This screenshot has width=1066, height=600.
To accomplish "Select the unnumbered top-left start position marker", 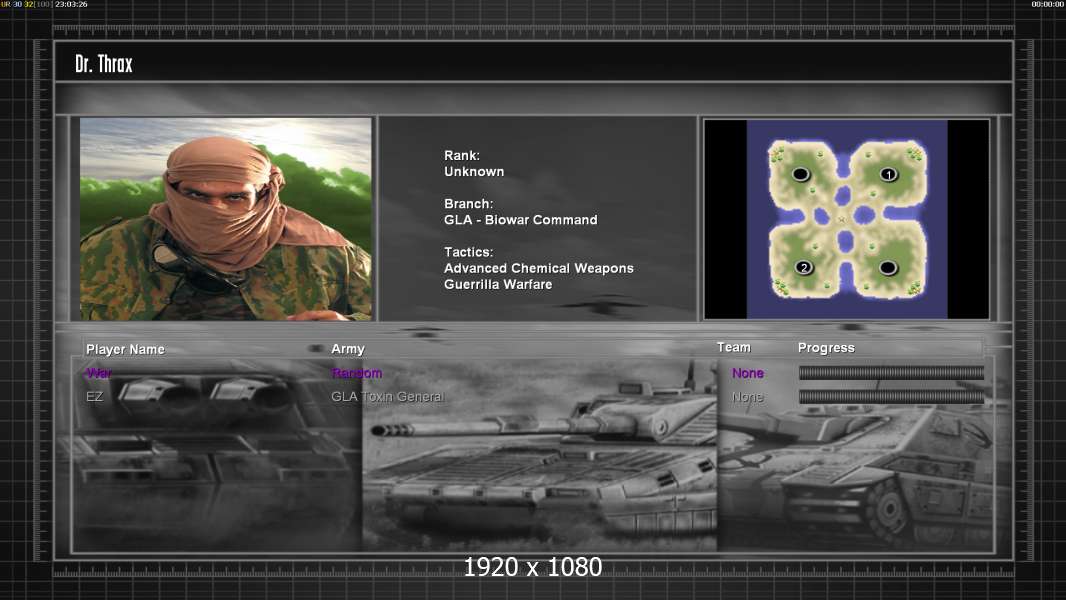I will pos(801,174).
